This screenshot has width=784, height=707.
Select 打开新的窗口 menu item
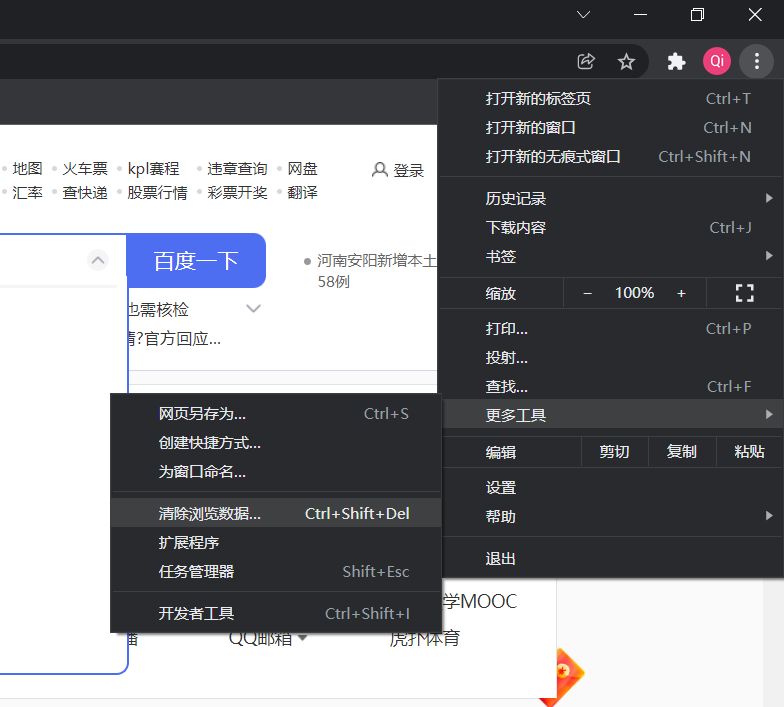(610, 128)
